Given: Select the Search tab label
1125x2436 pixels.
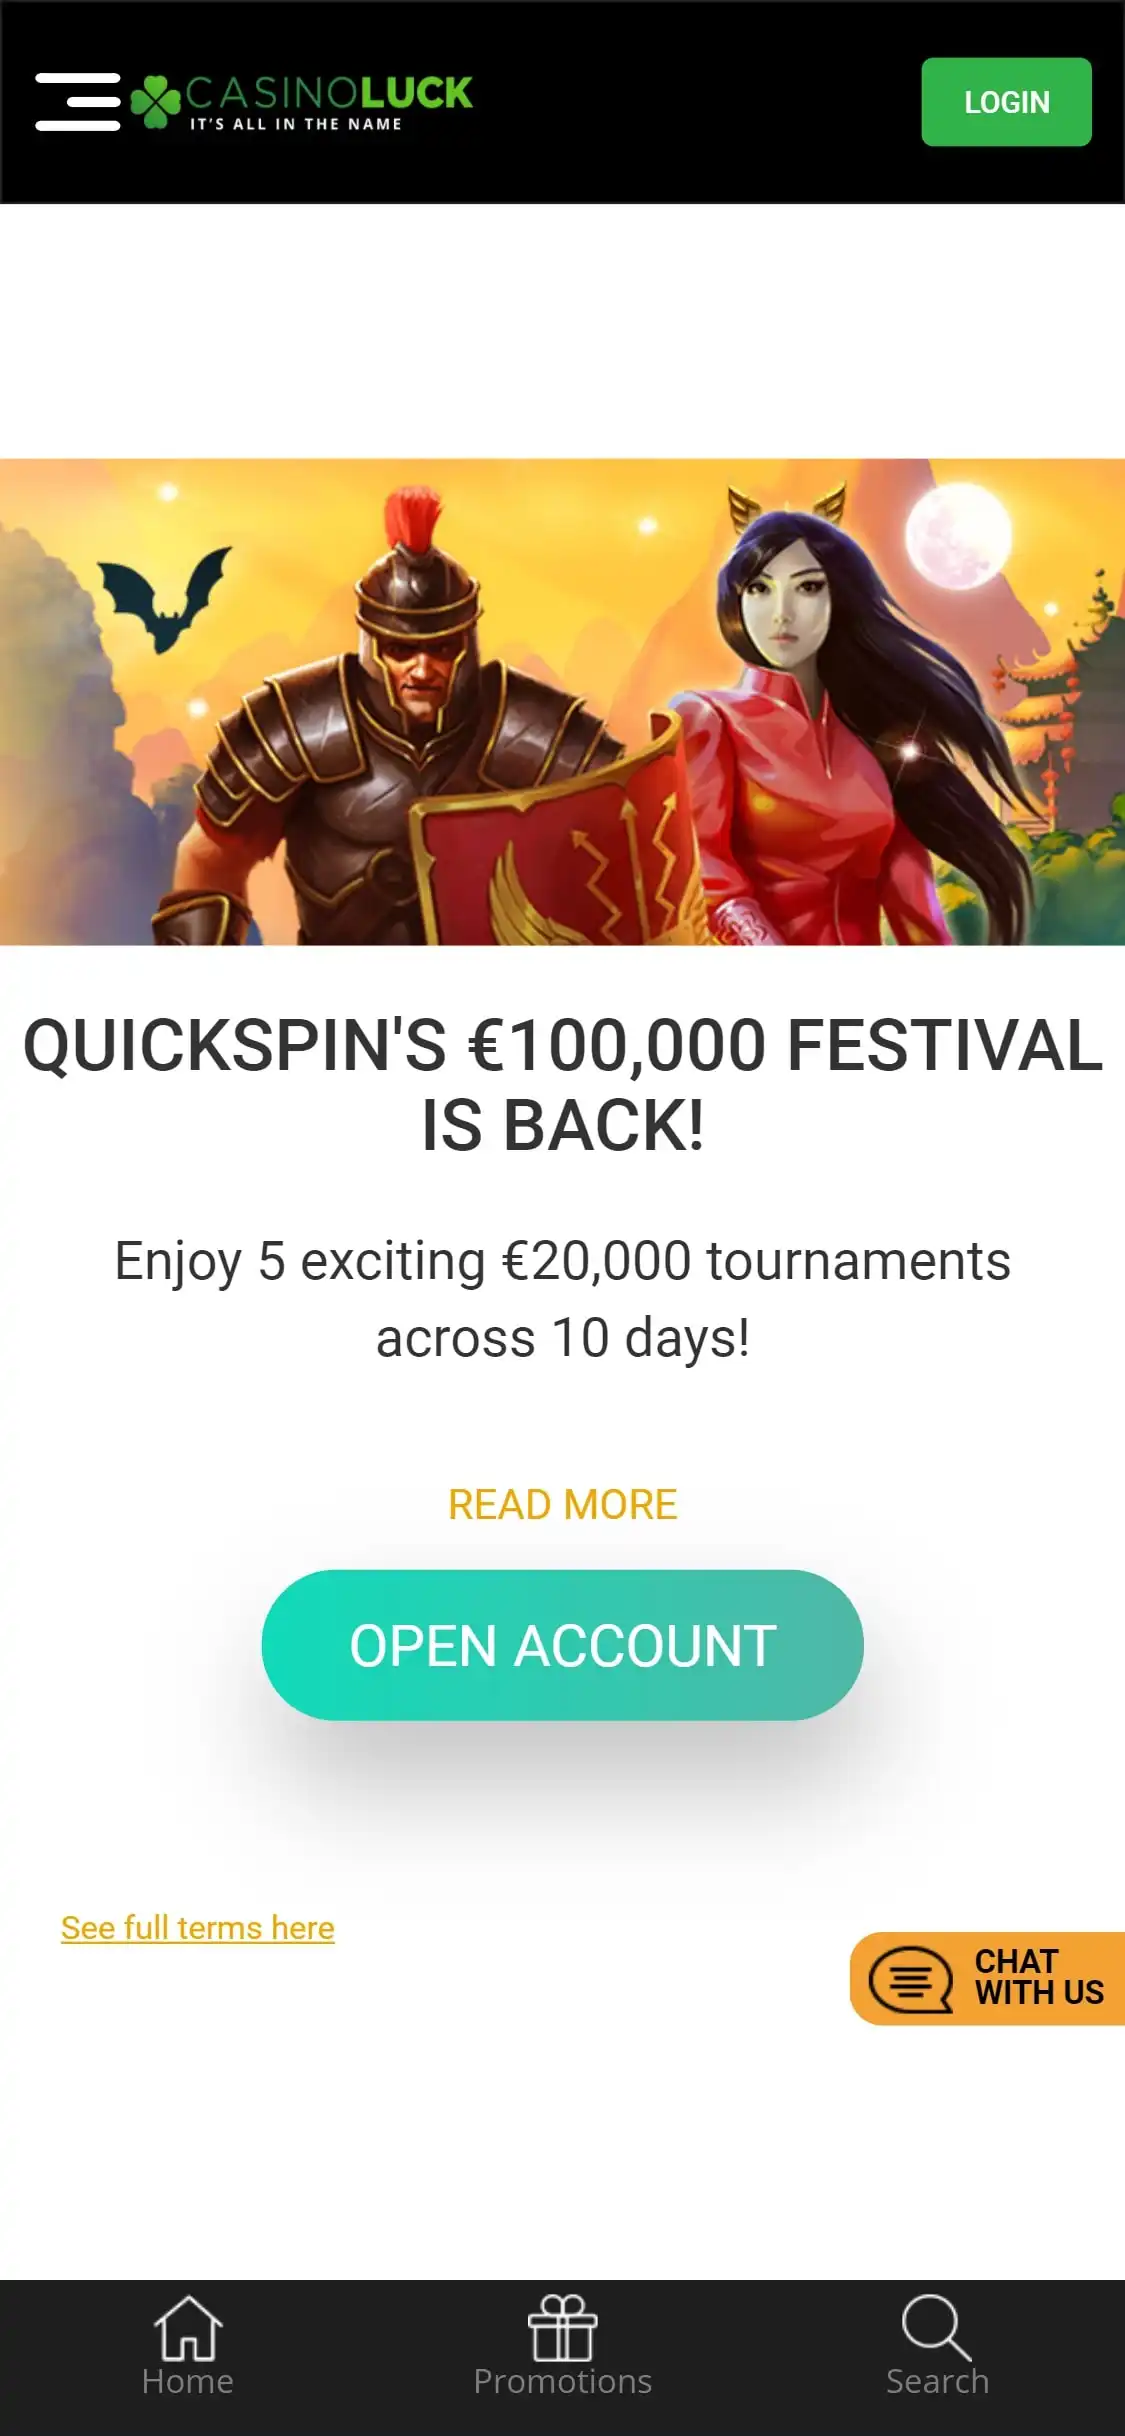Looking at the screenshot, I should tap(937, 2382).
